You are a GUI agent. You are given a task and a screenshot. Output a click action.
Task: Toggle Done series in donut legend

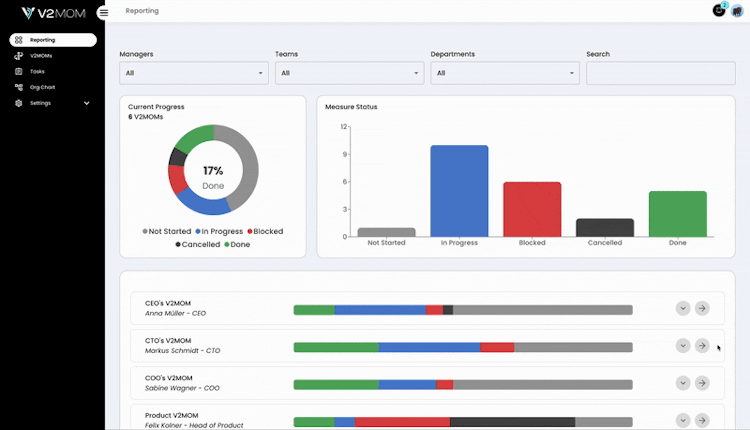pyautogui.click(x=237, y=244)
